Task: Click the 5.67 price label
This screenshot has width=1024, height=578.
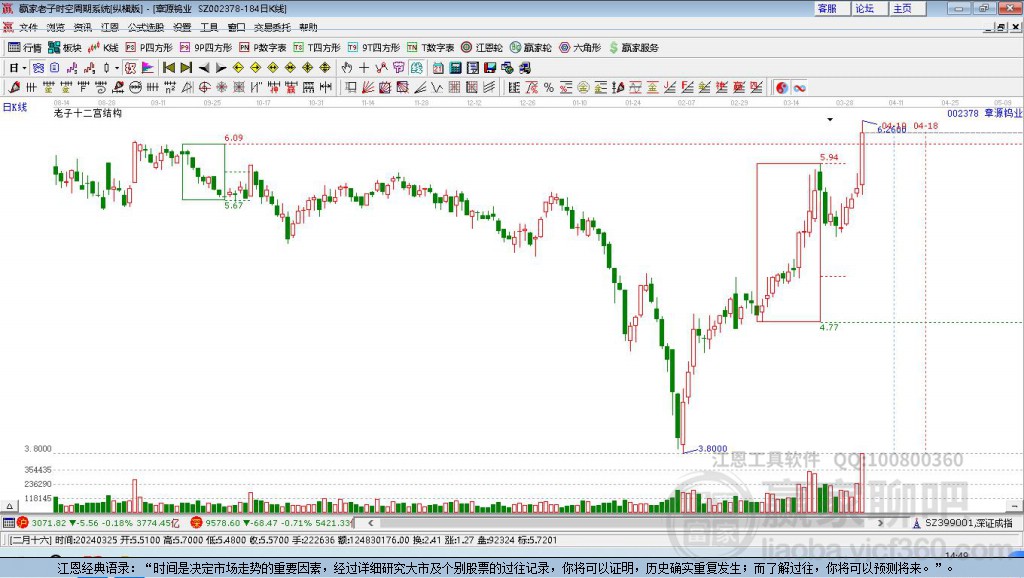Action: (233, 206)
